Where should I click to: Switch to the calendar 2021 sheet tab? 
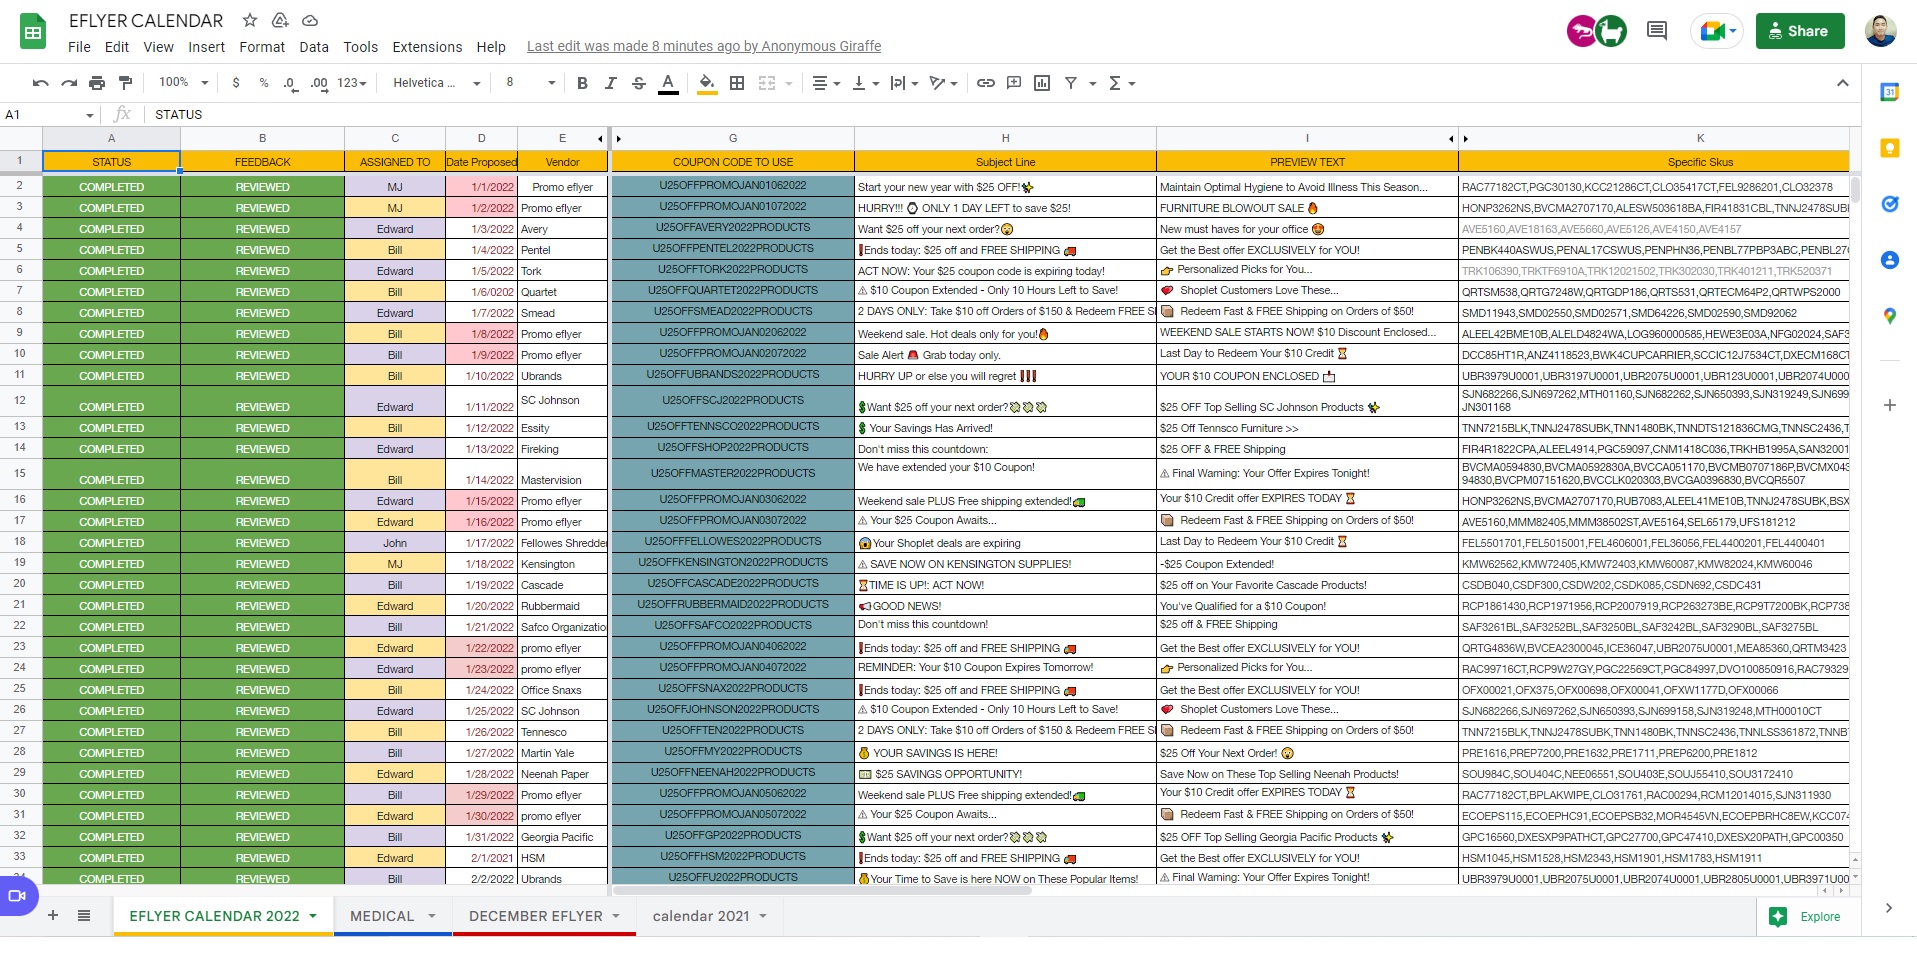pyautogui.click(x=709, y=916)
